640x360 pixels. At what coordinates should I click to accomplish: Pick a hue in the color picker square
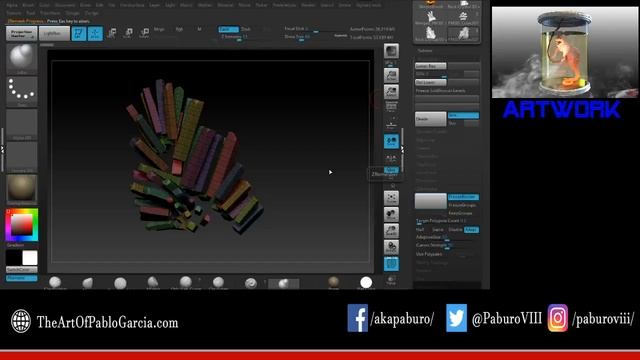22,225
